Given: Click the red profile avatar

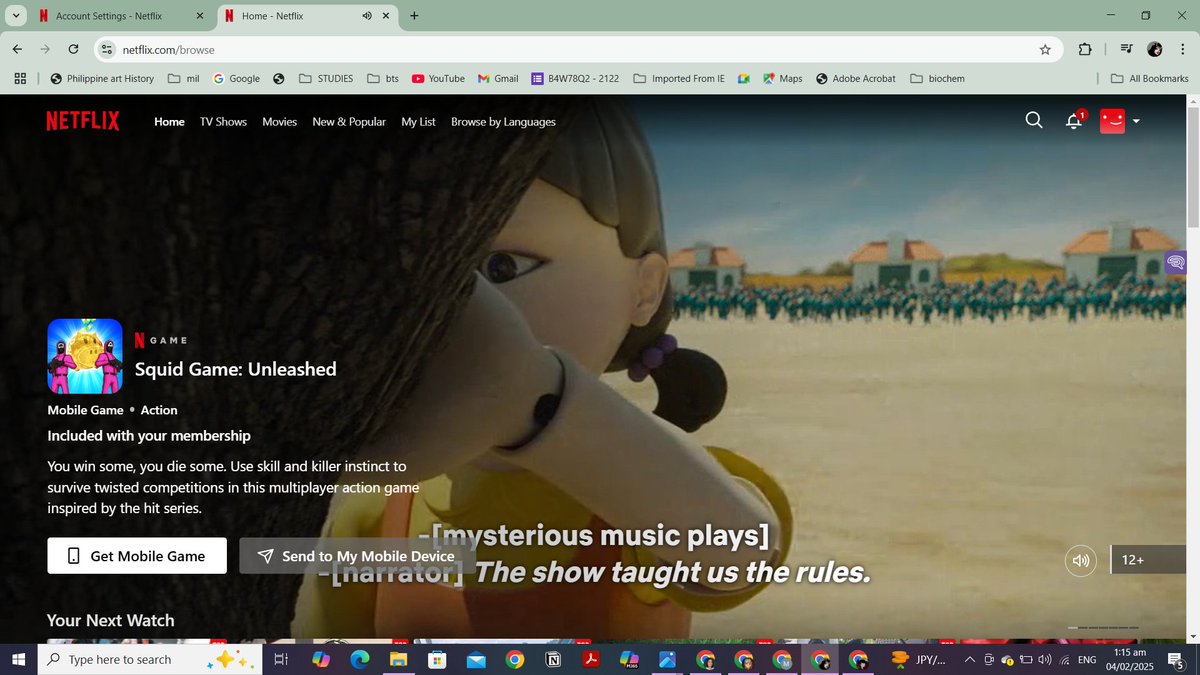Looking at the screenshot, I should pos(1112,121).
